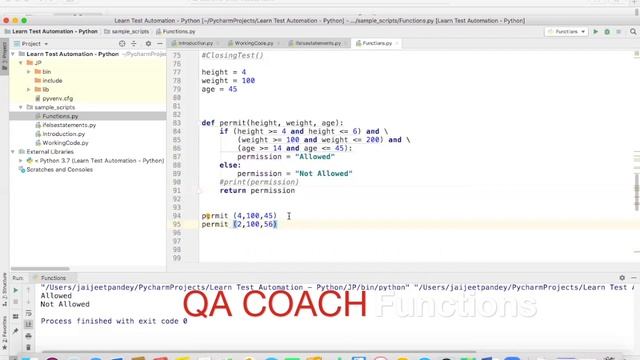The image size is (640, 360).
Task: Click the 'permit (2,100,56)' call line
Action: 239,224
